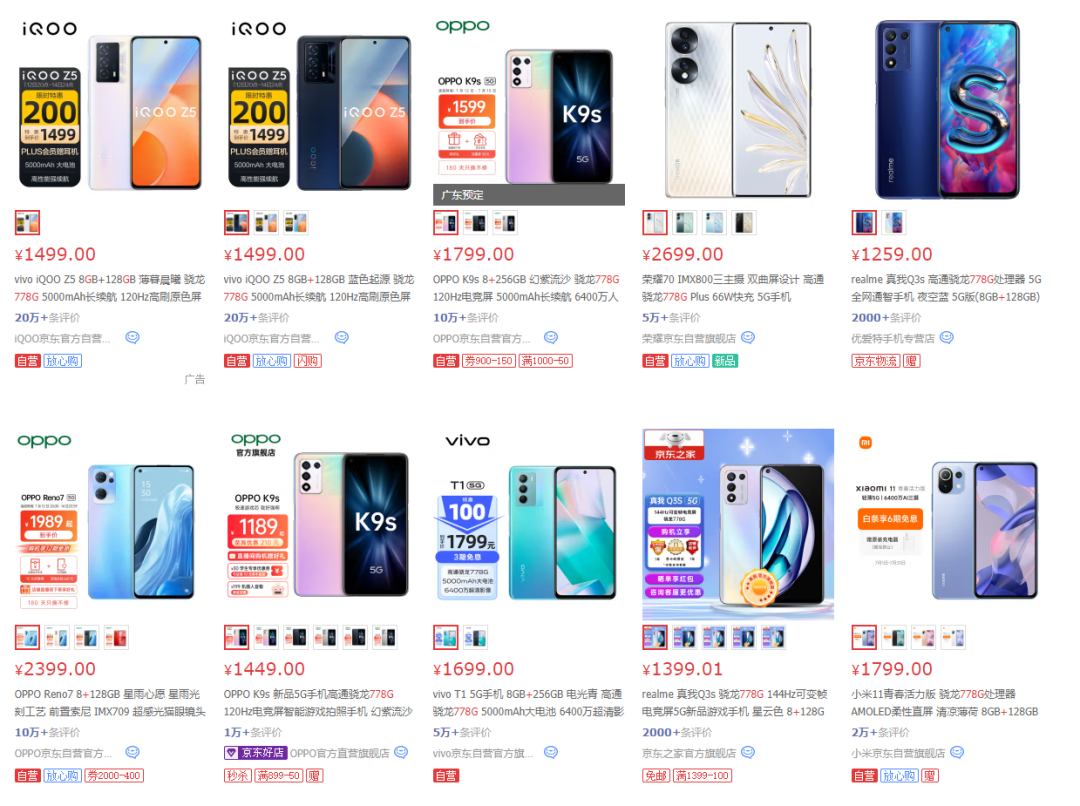Click chat icon beside 优爱特手机专营店
This screenshot has width=1080, height=806.
pos(947,338)
